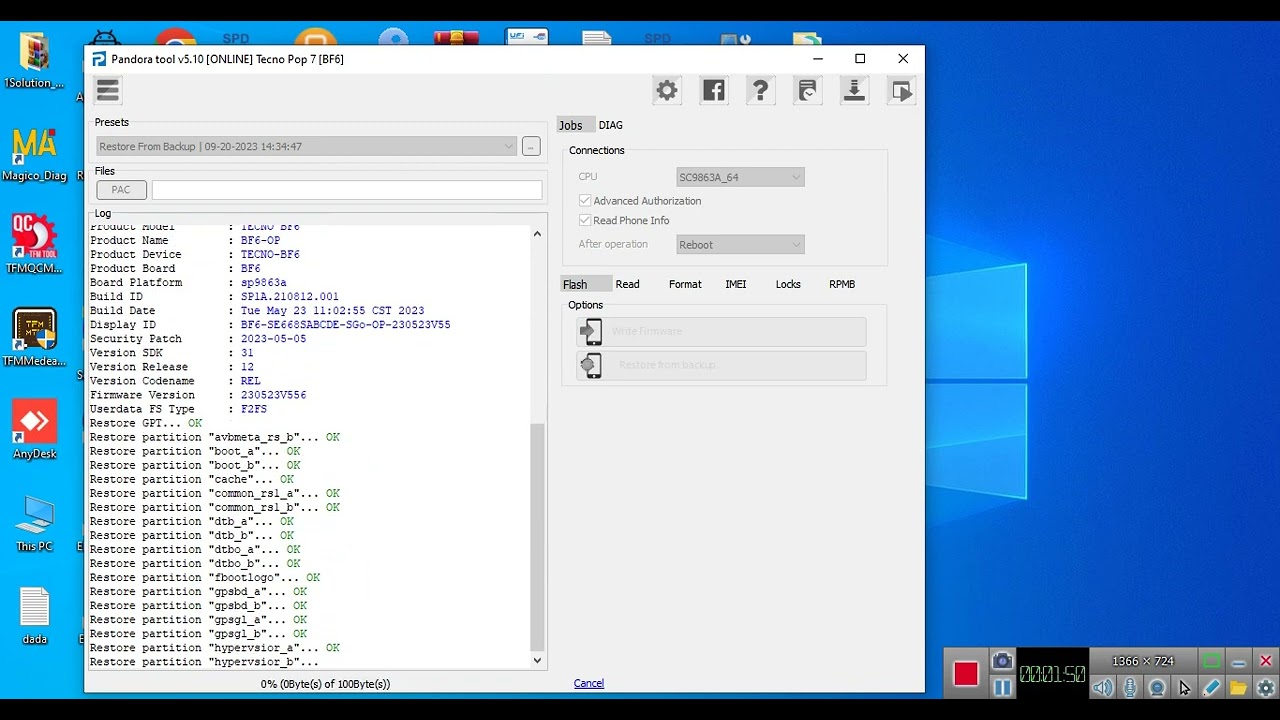
Task: Click the recorder 1366 × 724 resolution button
Action: pos(1143,661)
